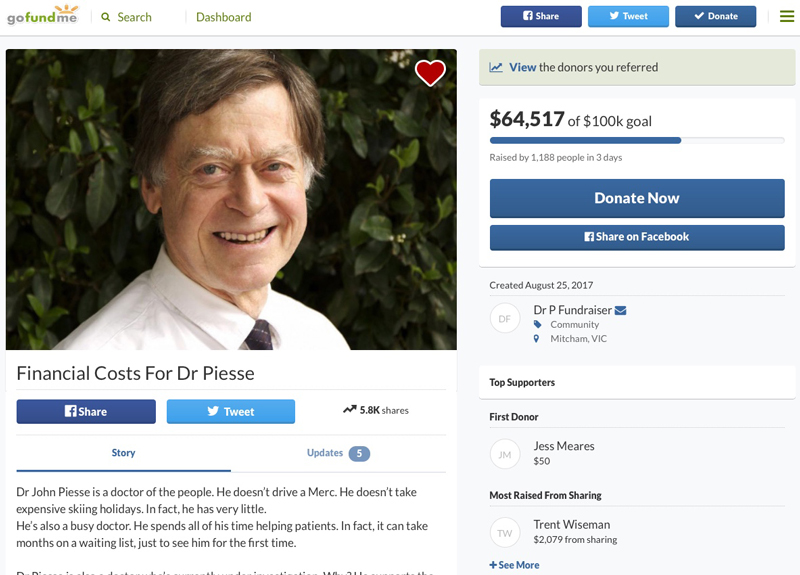Expand See More top supporters

(x=515, y=565)
